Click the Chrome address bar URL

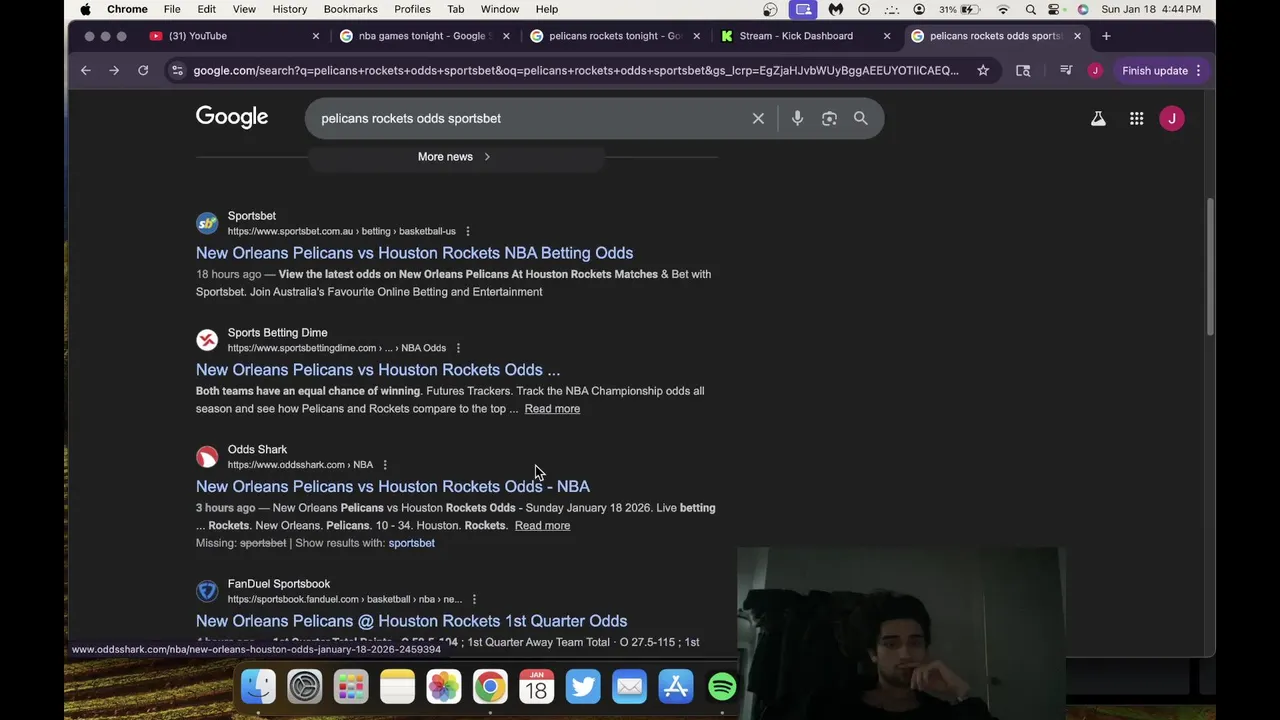(575, 71)
